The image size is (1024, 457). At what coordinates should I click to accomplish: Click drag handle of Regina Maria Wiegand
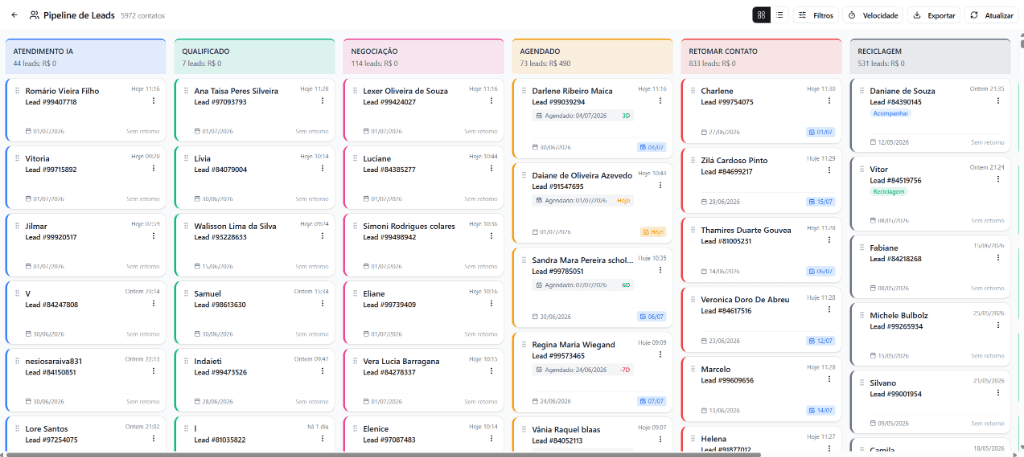click(x=524, y=344)
